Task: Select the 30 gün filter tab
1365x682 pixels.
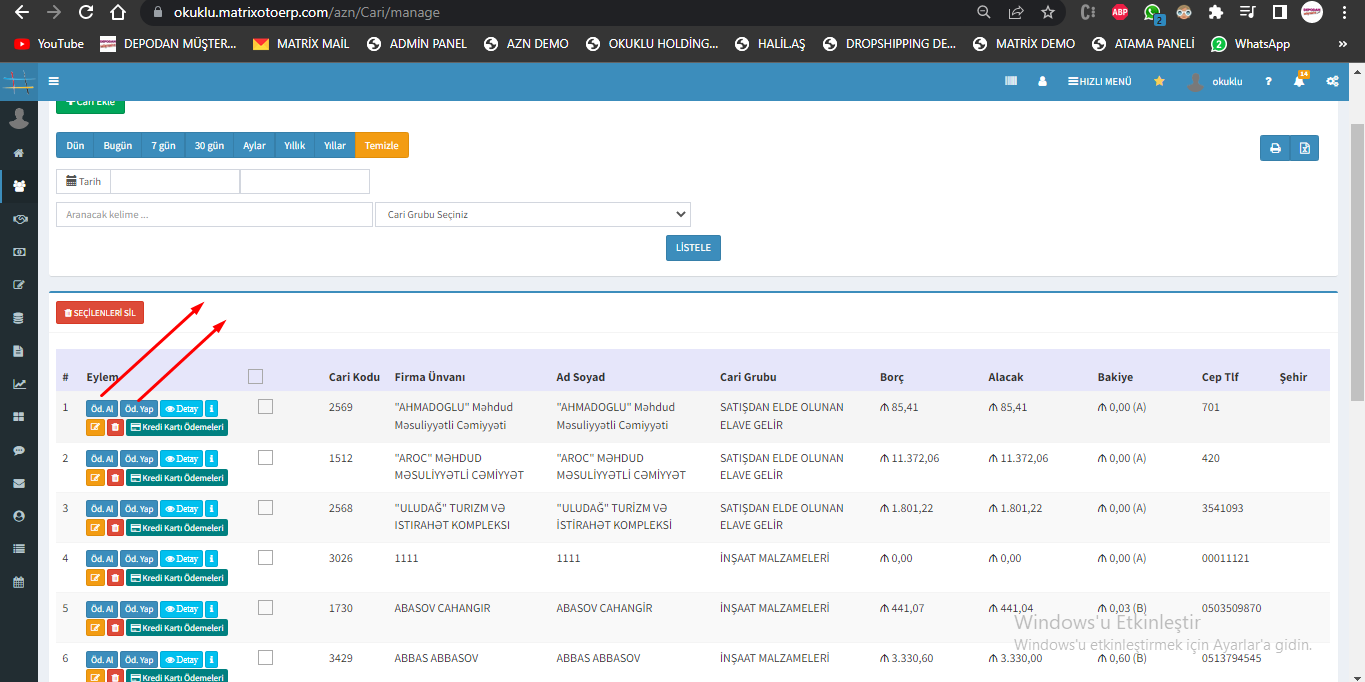Action: point(209,145)
